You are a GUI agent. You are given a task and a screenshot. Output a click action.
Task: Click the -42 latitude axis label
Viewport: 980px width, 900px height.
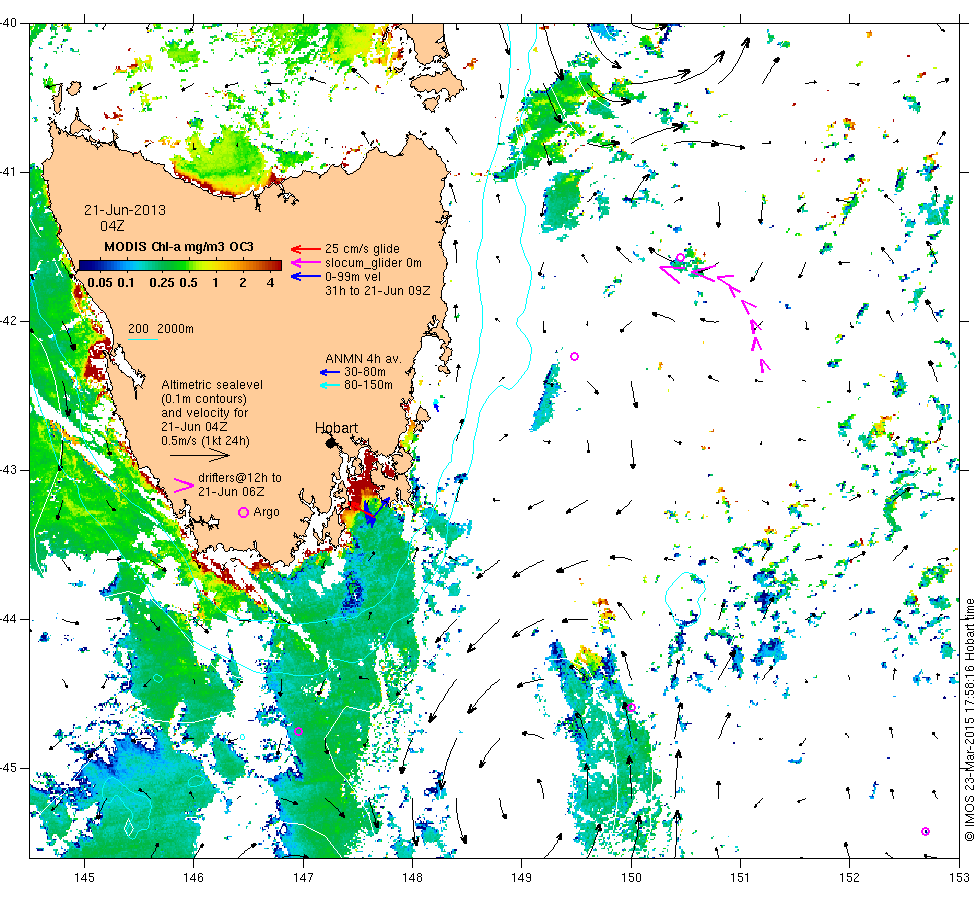coord(9,321)
